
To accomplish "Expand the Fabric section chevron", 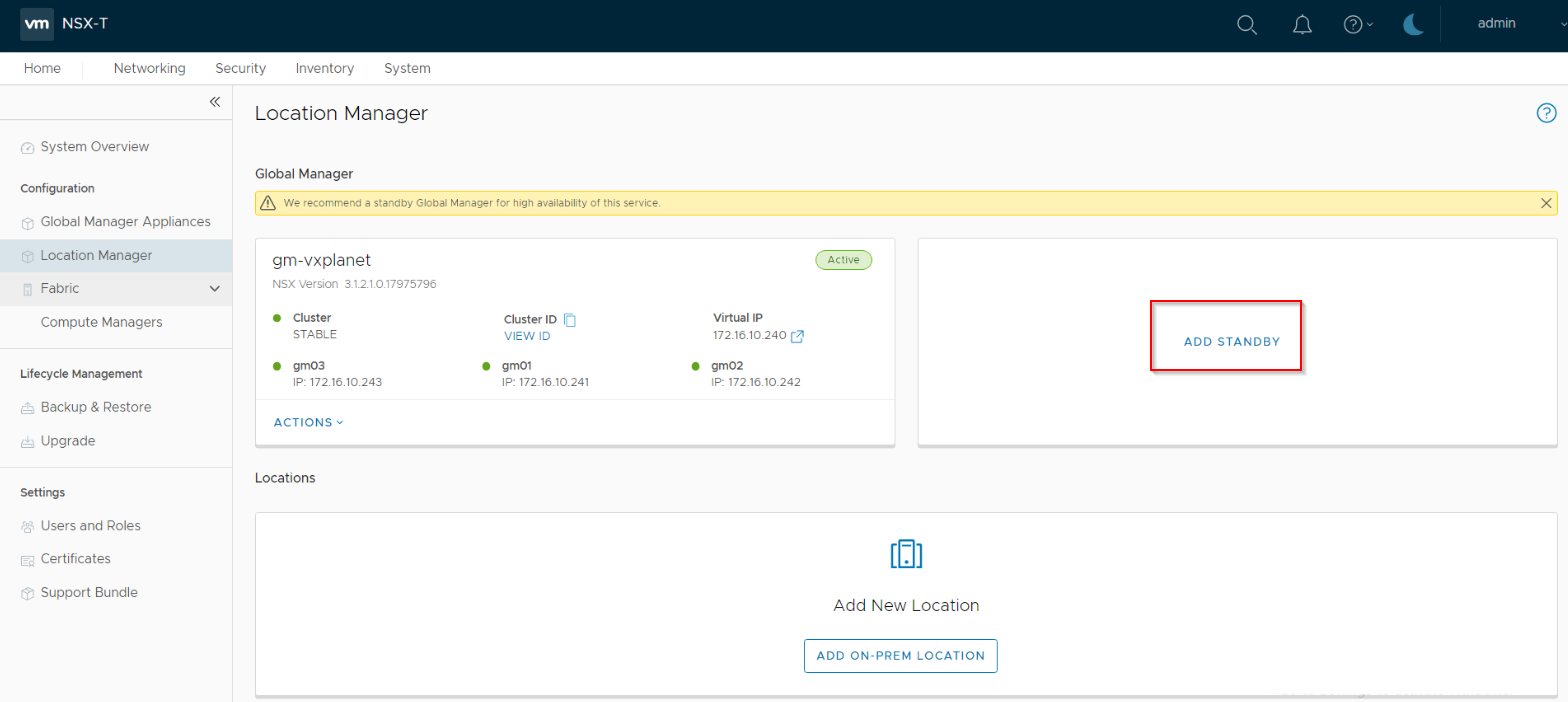I will (214, 289).
